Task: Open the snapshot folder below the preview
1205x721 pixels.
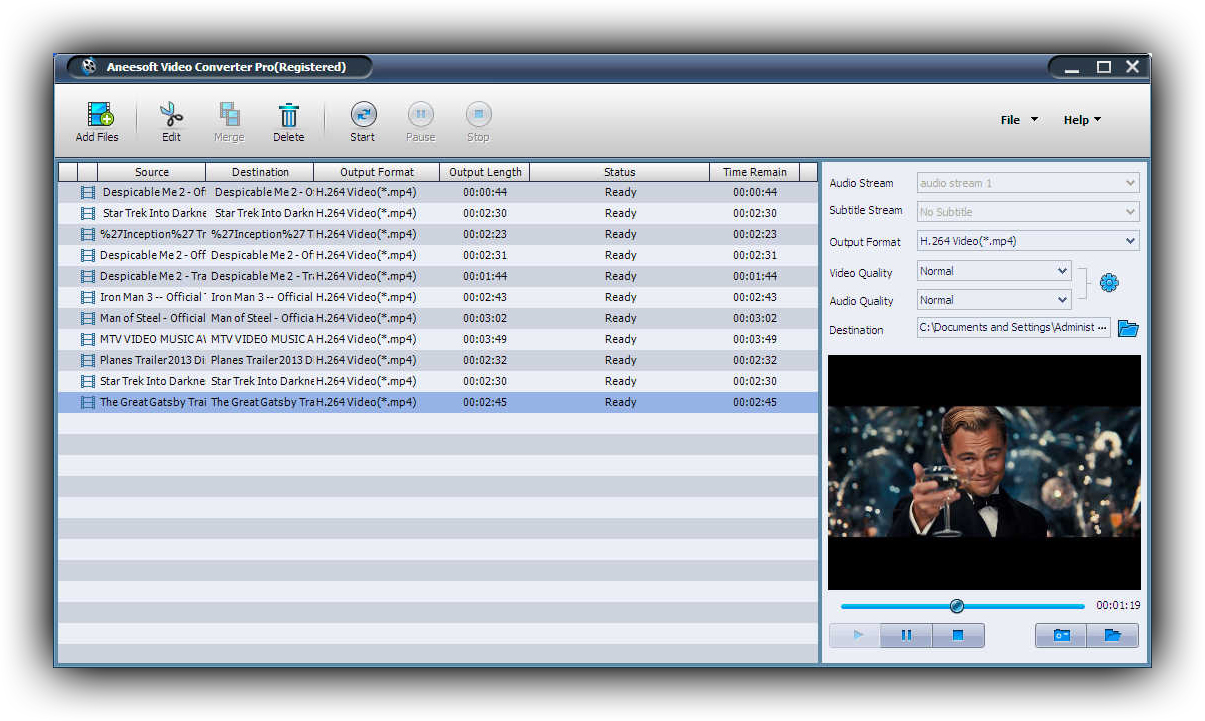Action: coord(1113,635)
